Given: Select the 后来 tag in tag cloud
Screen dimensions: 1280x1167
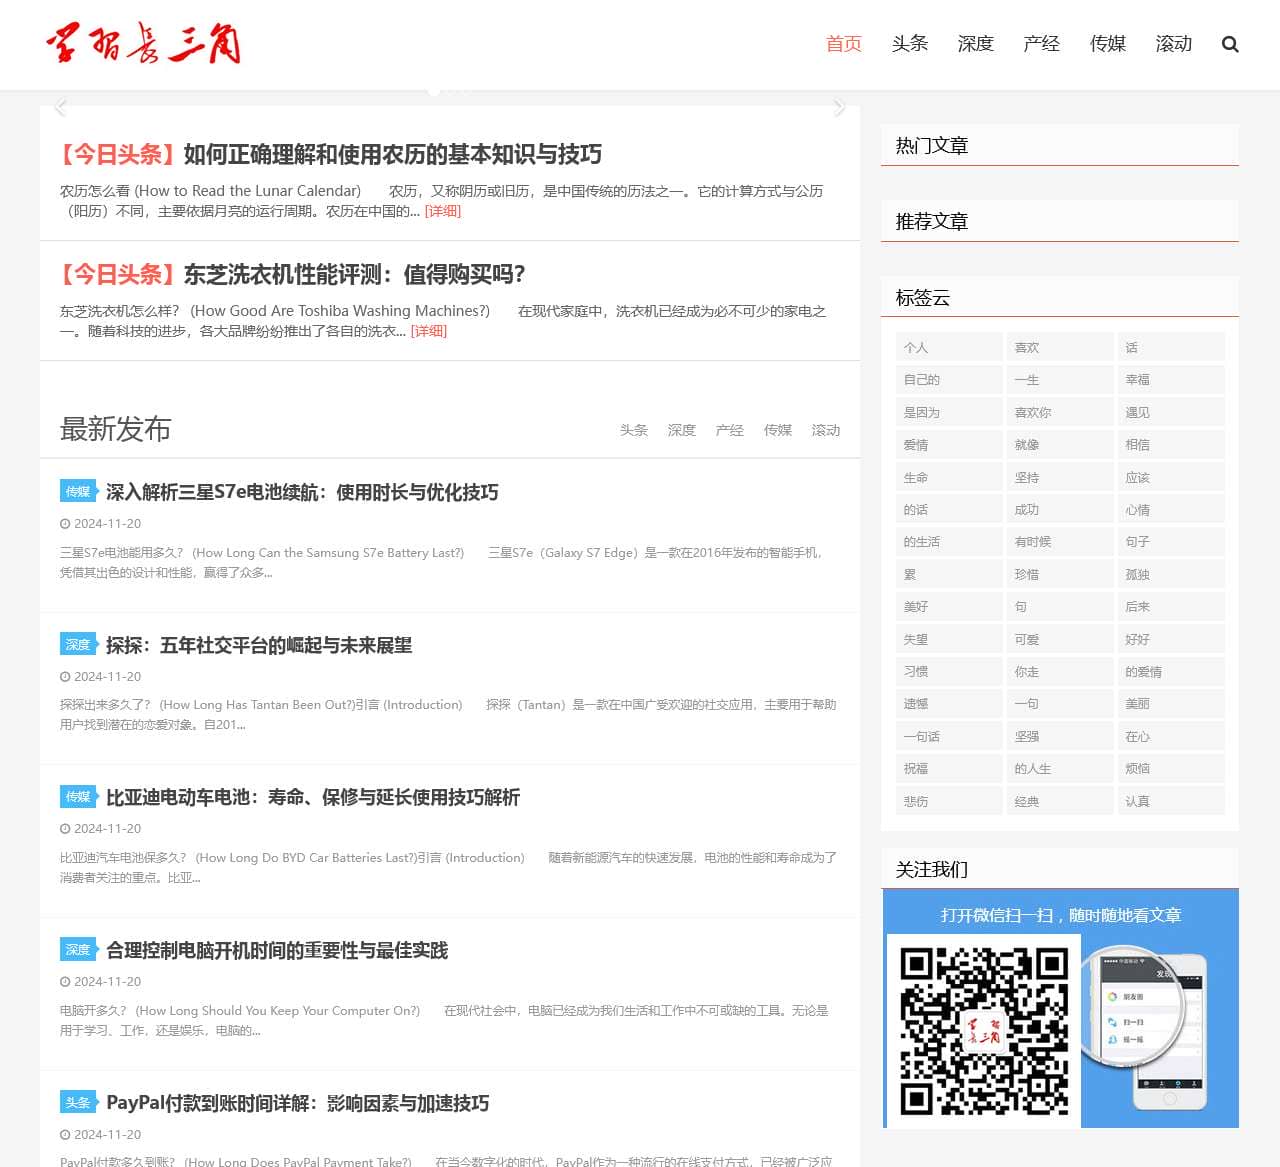Looking at the screenshot, I should click(1171, 606).
